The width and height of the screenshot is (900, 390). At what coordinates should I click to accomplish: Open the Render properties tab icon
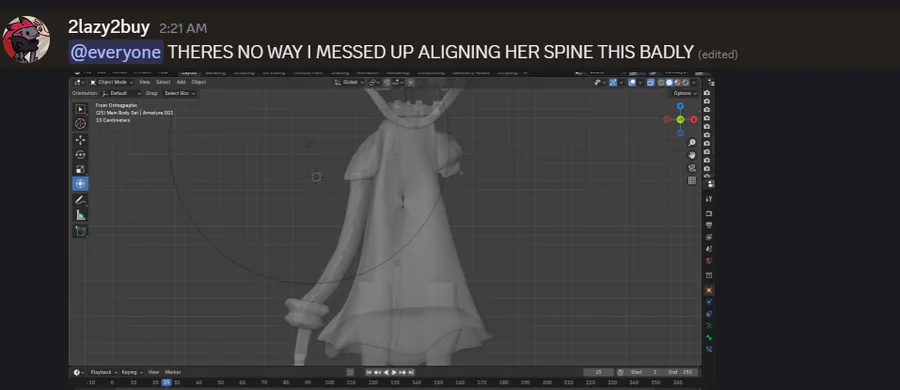point(709,214)
